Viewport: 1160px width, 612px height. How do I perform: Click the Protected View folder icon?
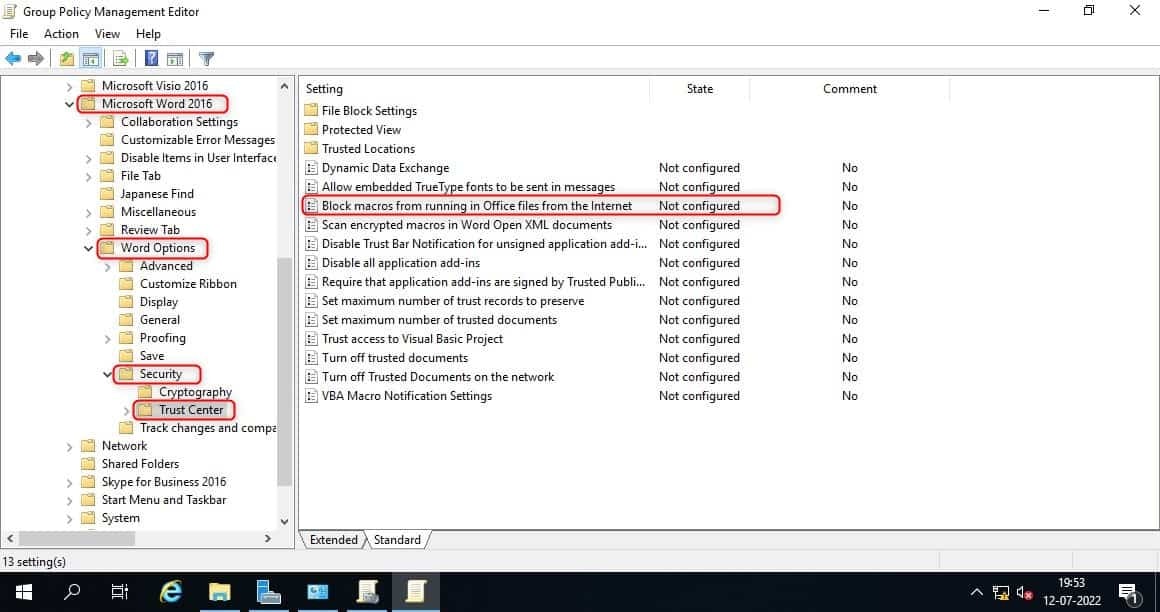click(311, 130)
